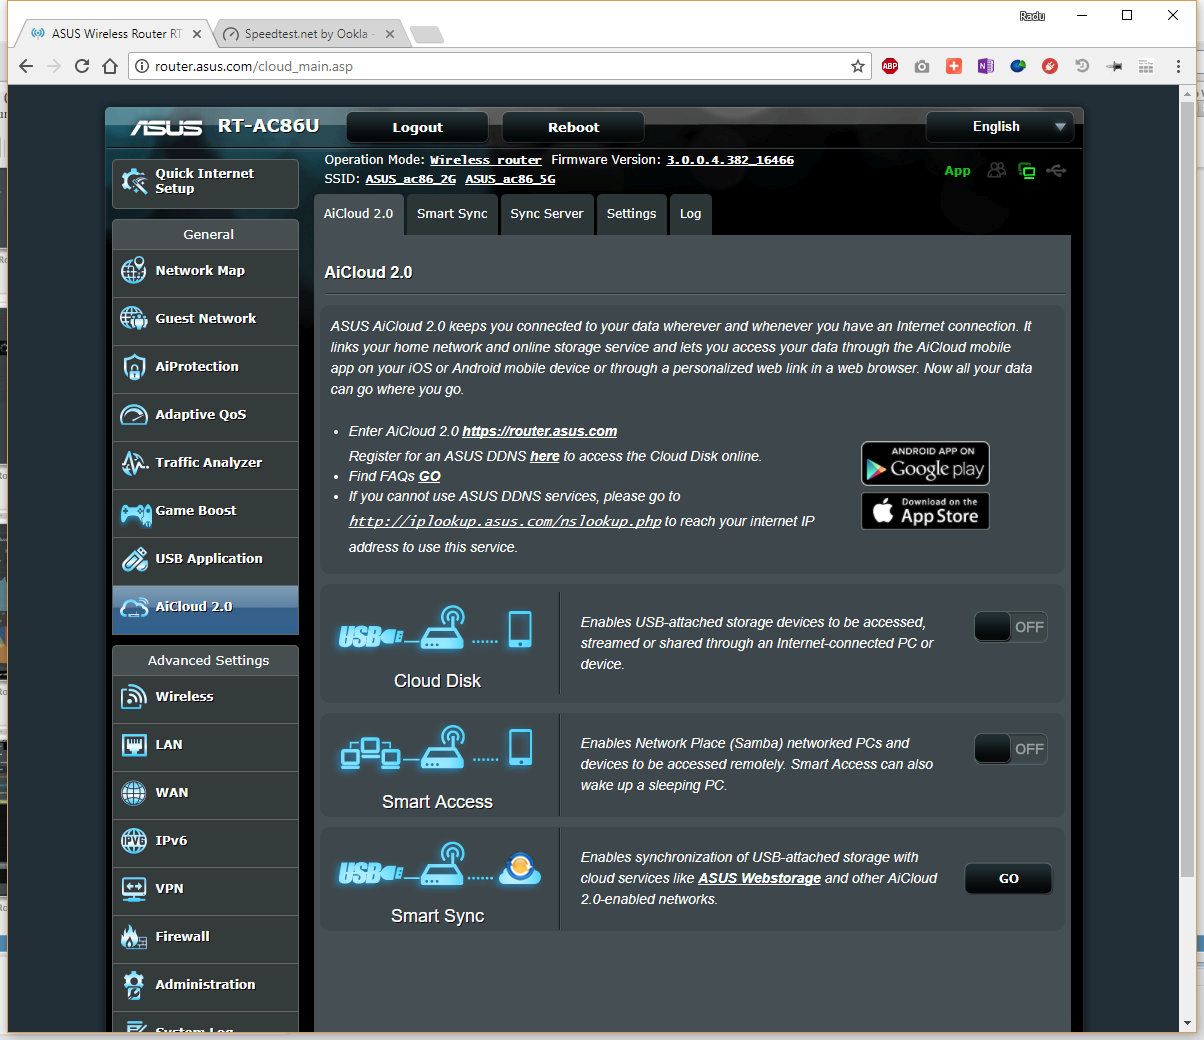The image size is (1204, 1040).
Task: Switch to the Sync Server tab
Action: tap(547, 214)
